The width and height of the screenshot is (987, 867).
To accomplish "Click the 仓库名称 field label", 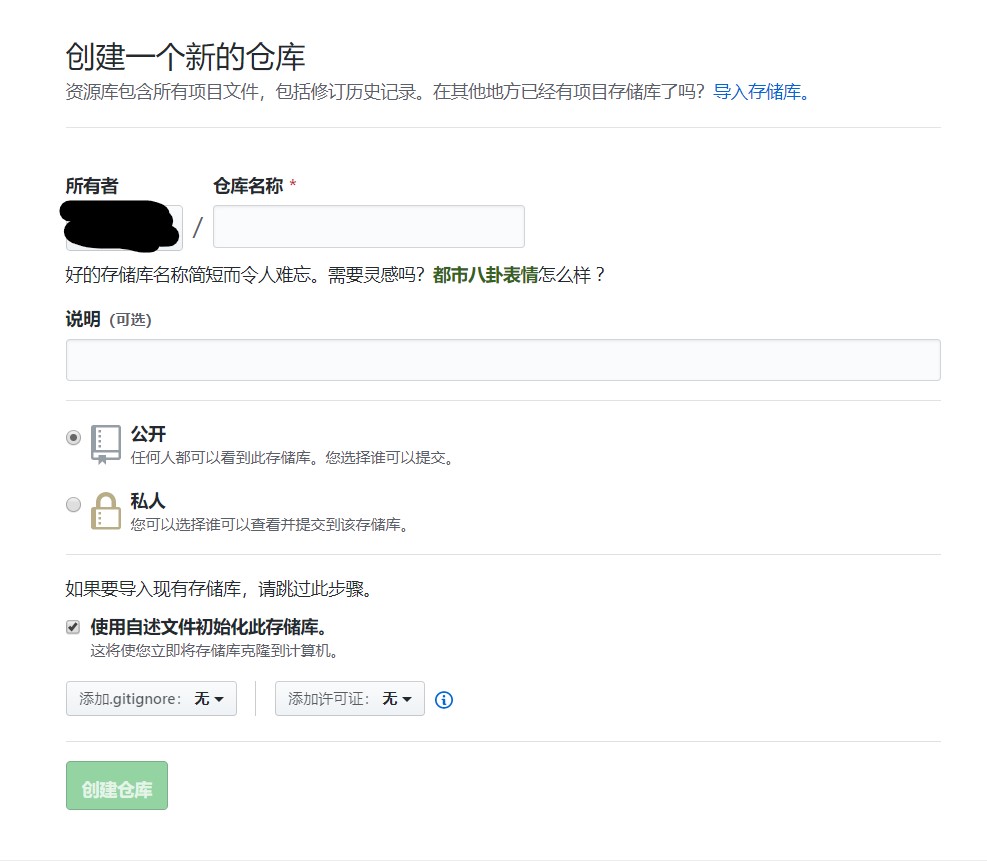I will (x=249, y=186).
